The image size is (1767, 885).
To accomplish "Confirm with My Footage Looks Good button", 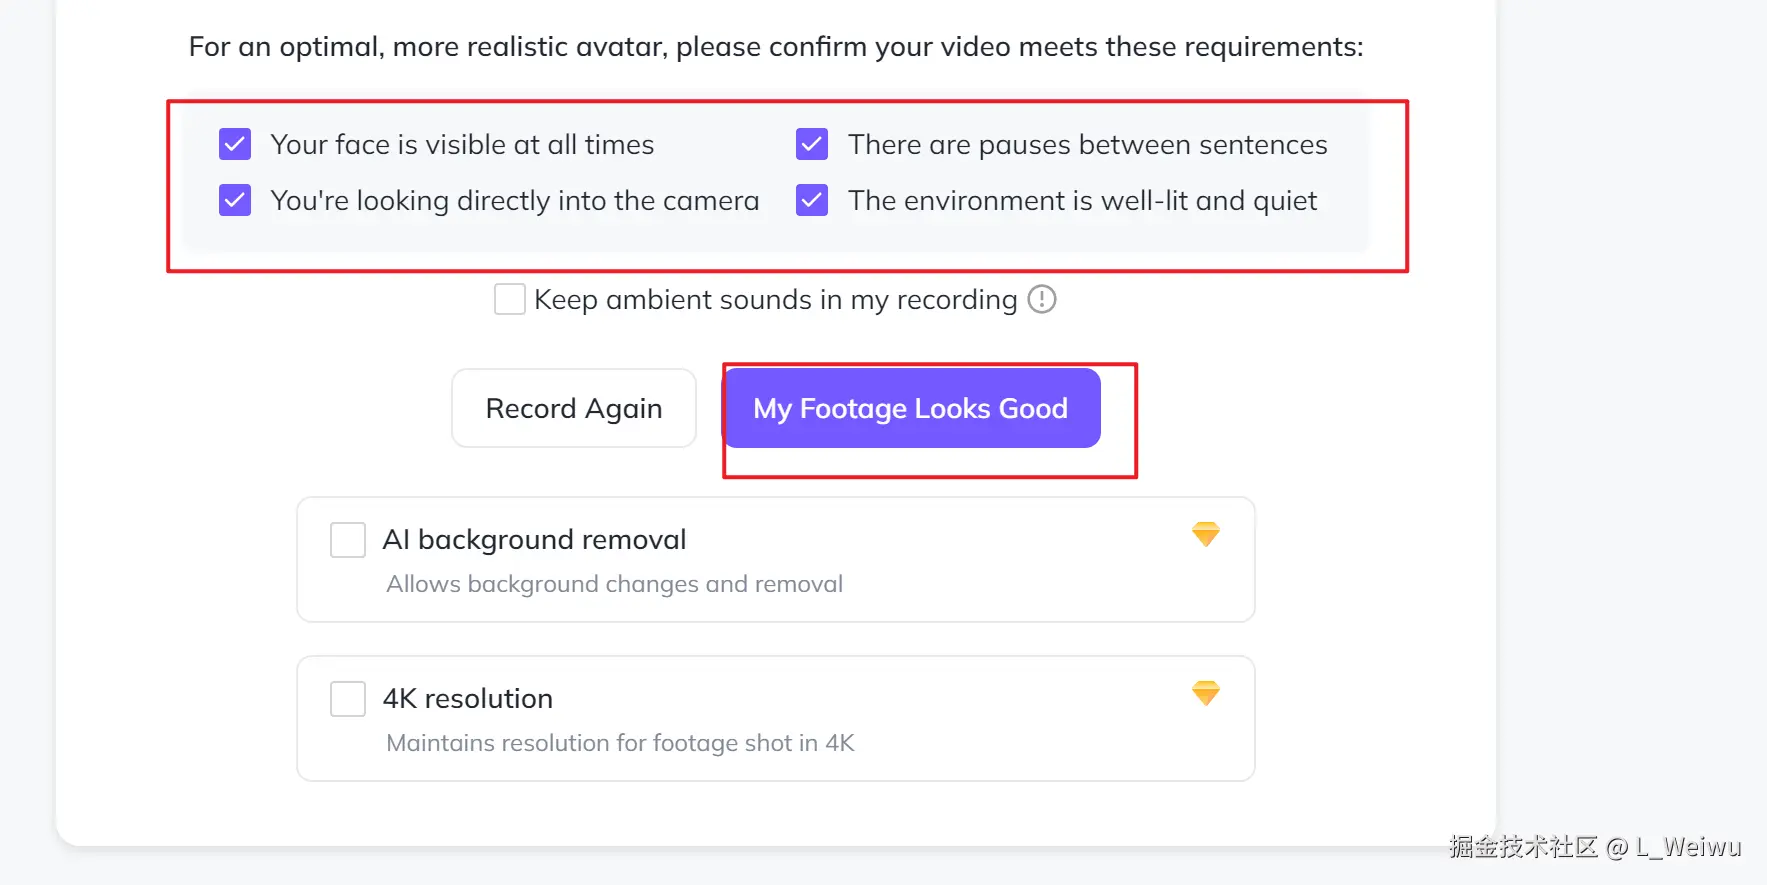I will pyautogui.click(x=911, y=408).
